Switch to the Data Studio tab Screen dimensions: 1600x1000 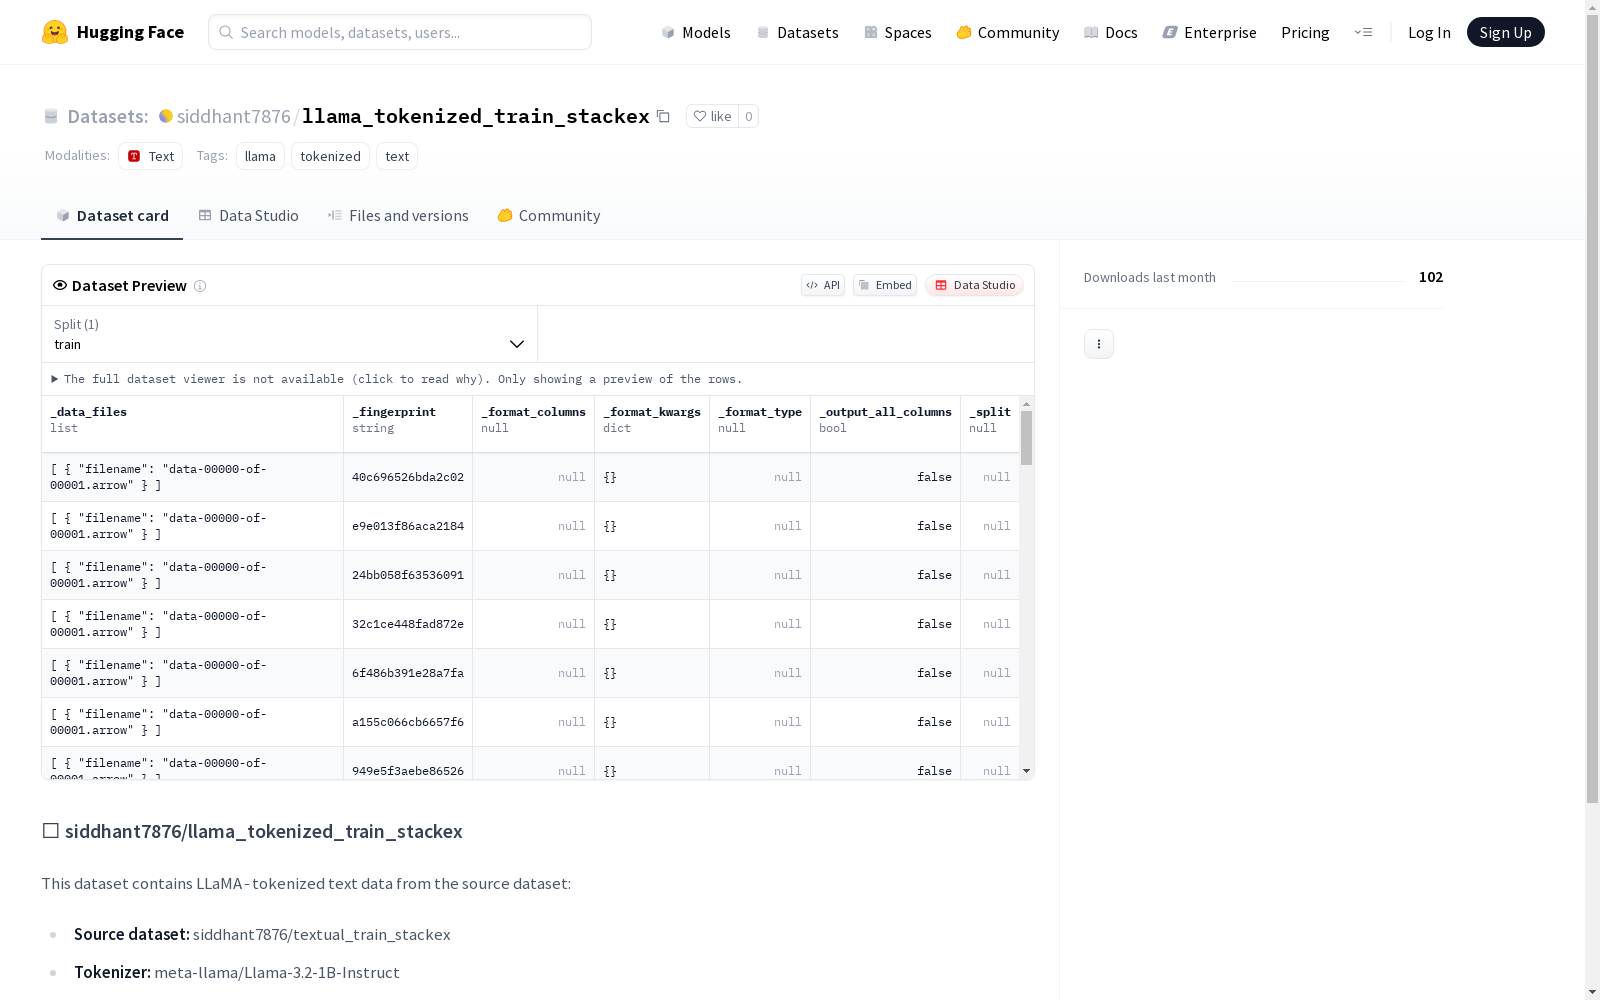coord(249,216)
